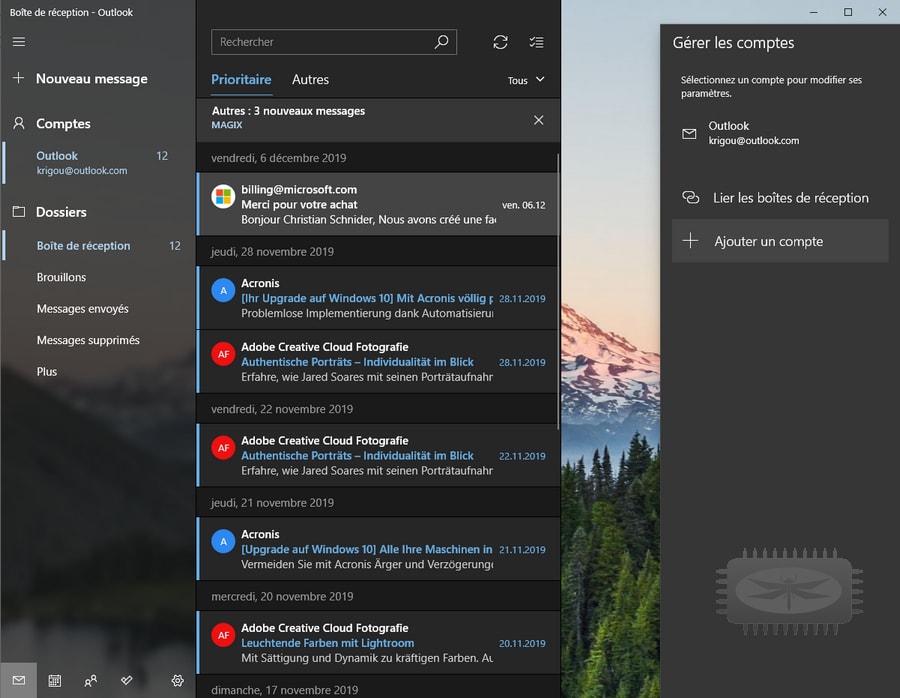Minimize the Outlook Mail window
The width and height of the screenshot is (900, 698).
(x=813, y=12)
